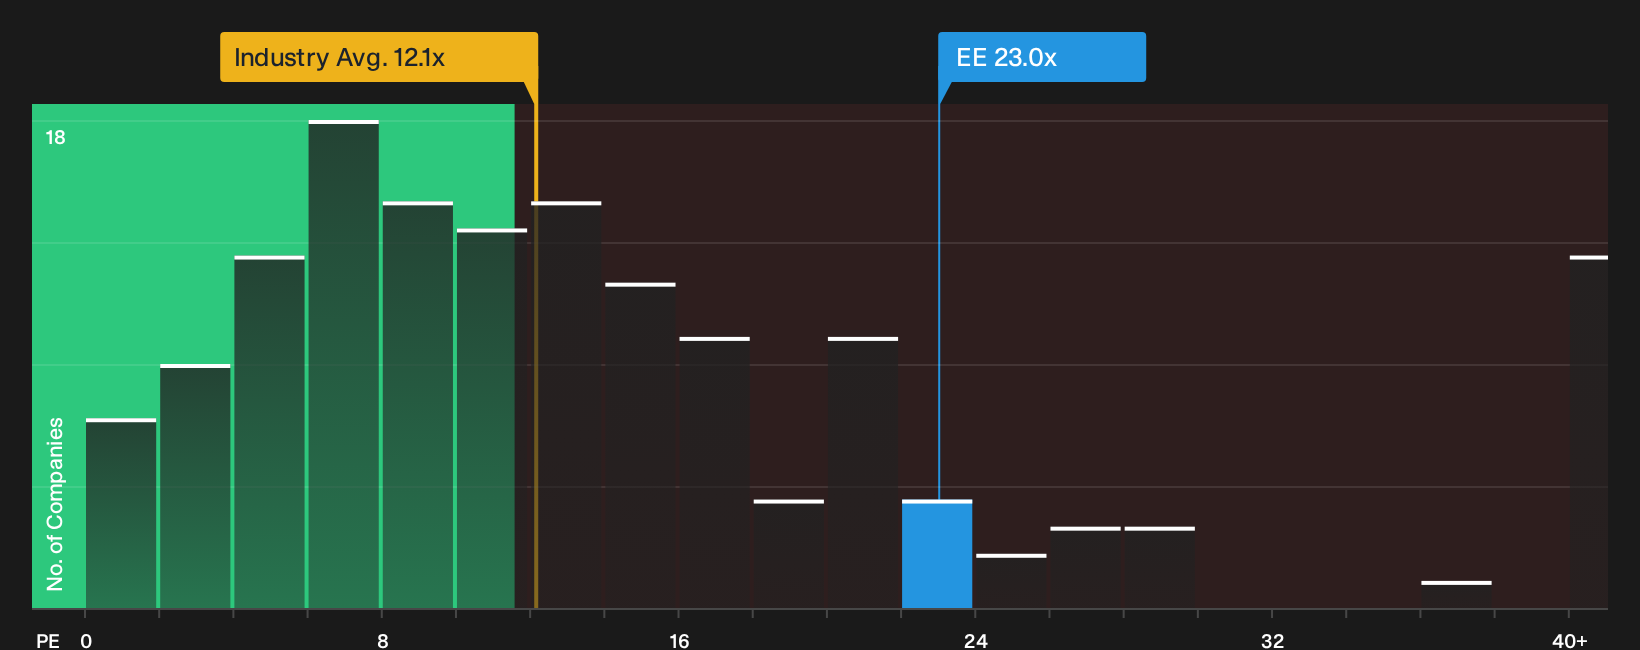Click the small bar near PE 37
The image size is (1640, 650).
pos(1456,595)
